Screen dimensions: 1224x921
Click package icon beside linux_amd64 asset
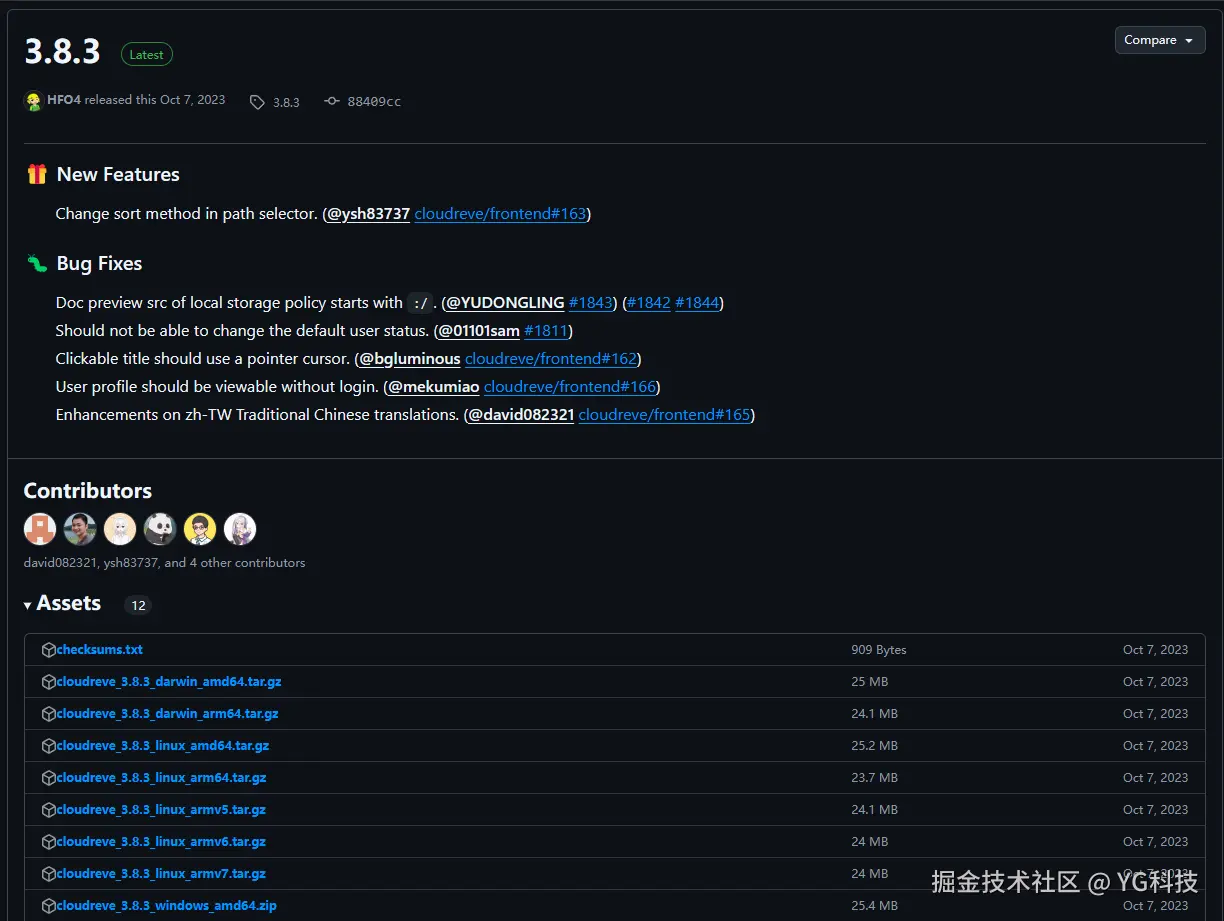coord(49,746)
